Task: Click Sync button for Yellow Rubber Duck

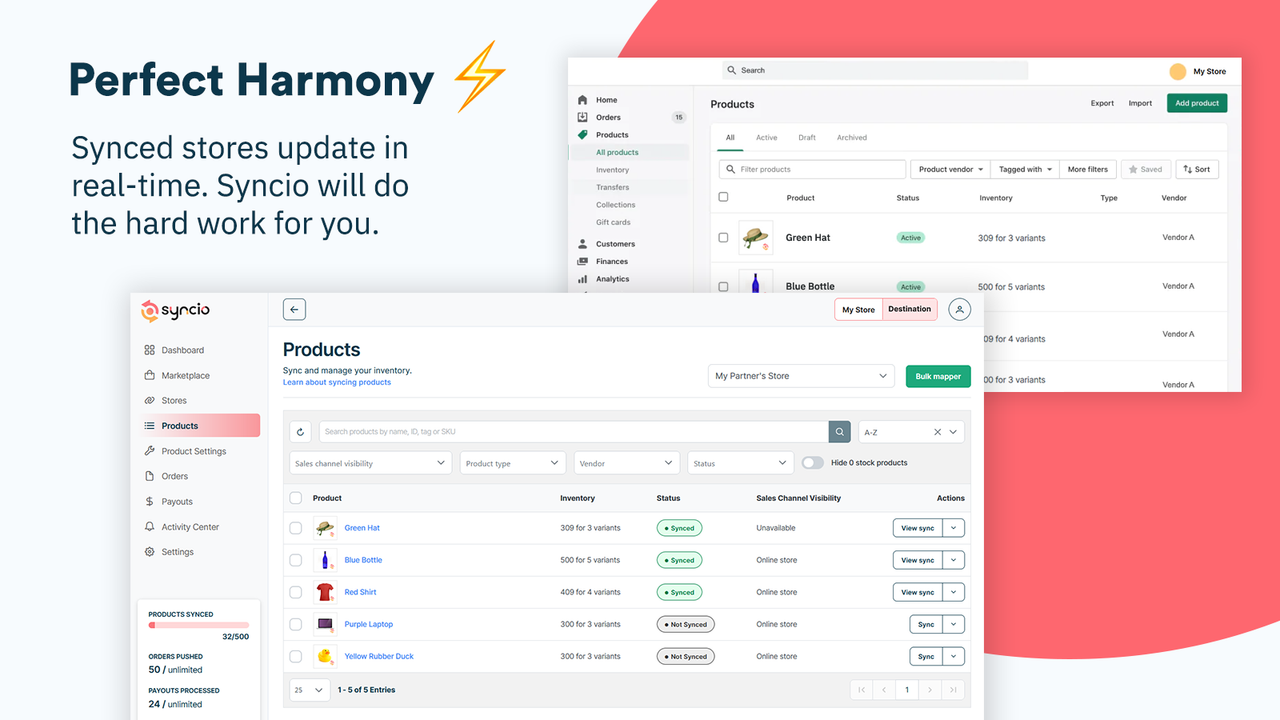Action: (926, 656)
